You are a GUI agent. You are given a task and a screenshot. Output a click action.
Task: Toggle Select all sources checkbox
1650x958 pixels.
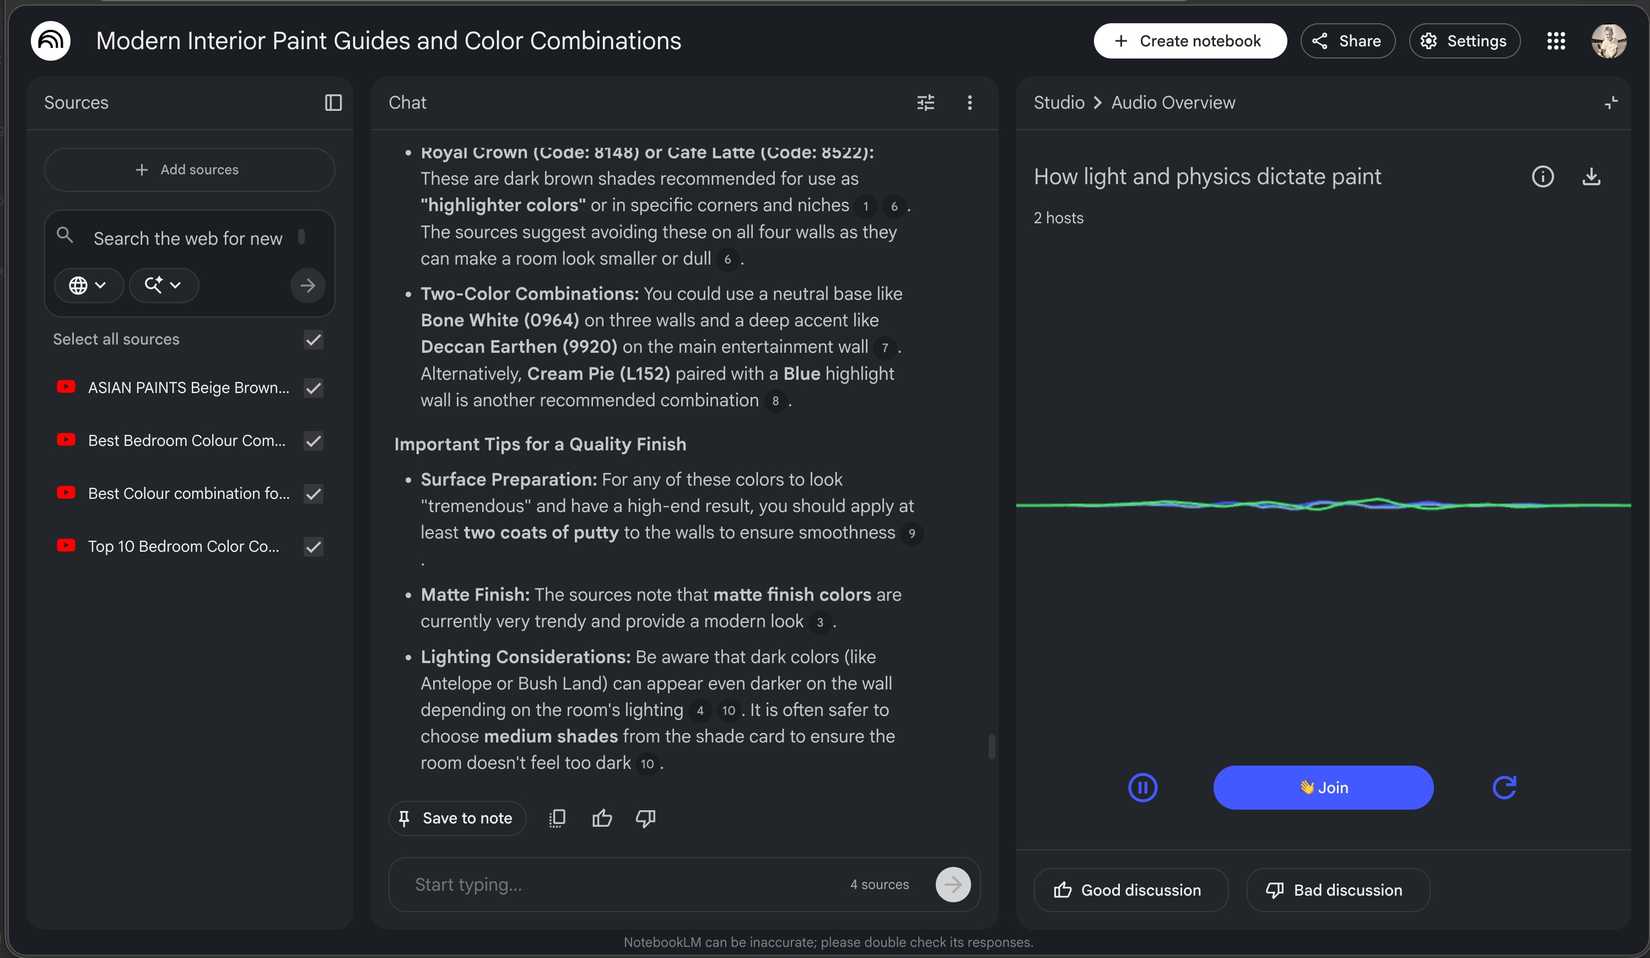[x=313, y=340]
